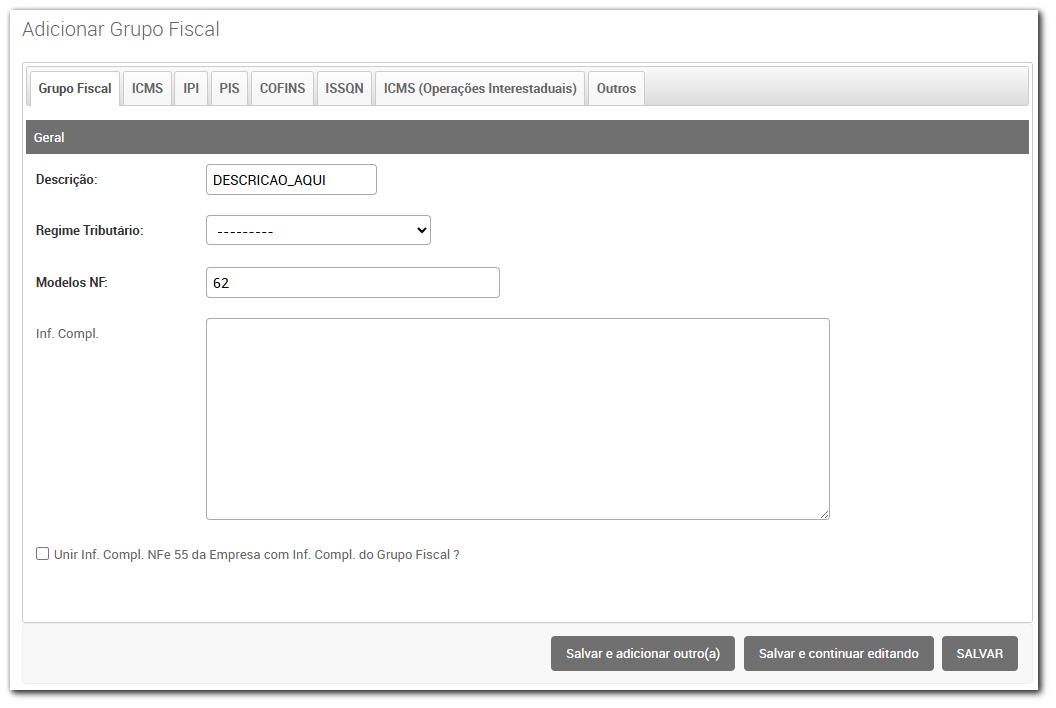Click the Modelos NF field label

(71, 282)
